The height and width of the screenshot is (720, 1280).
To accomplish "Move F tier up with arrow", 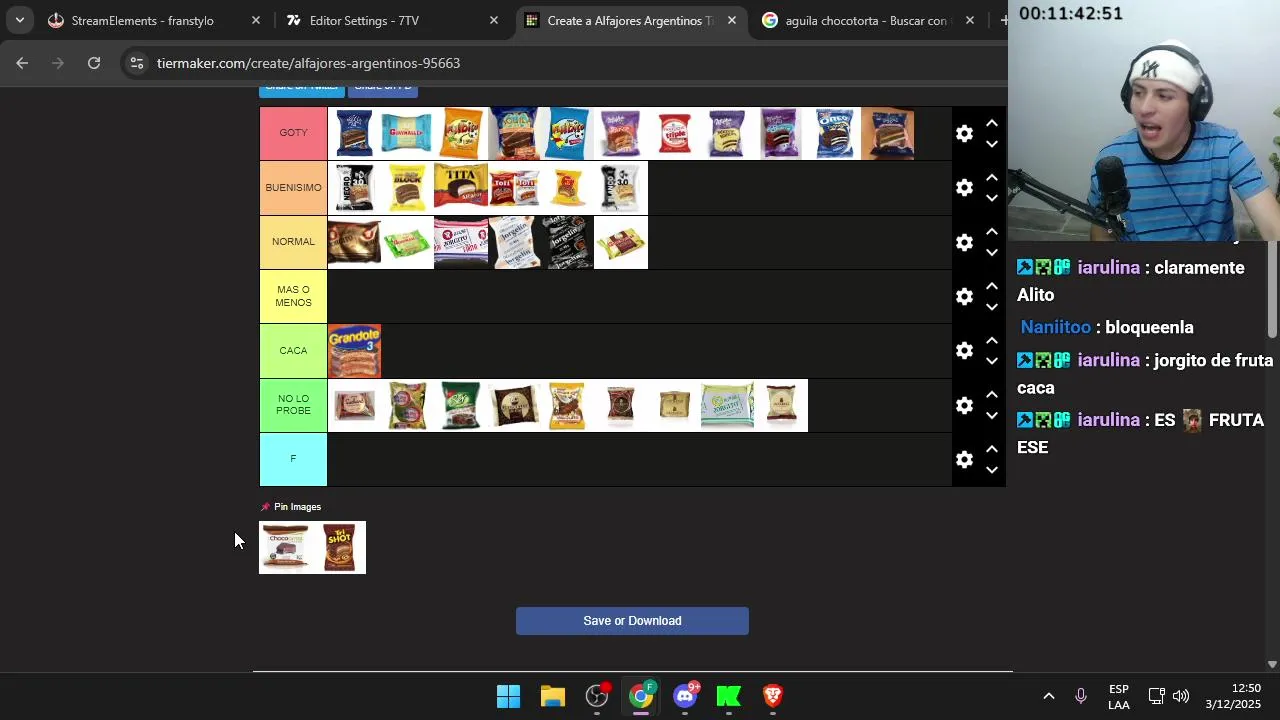I will point(991,448).
